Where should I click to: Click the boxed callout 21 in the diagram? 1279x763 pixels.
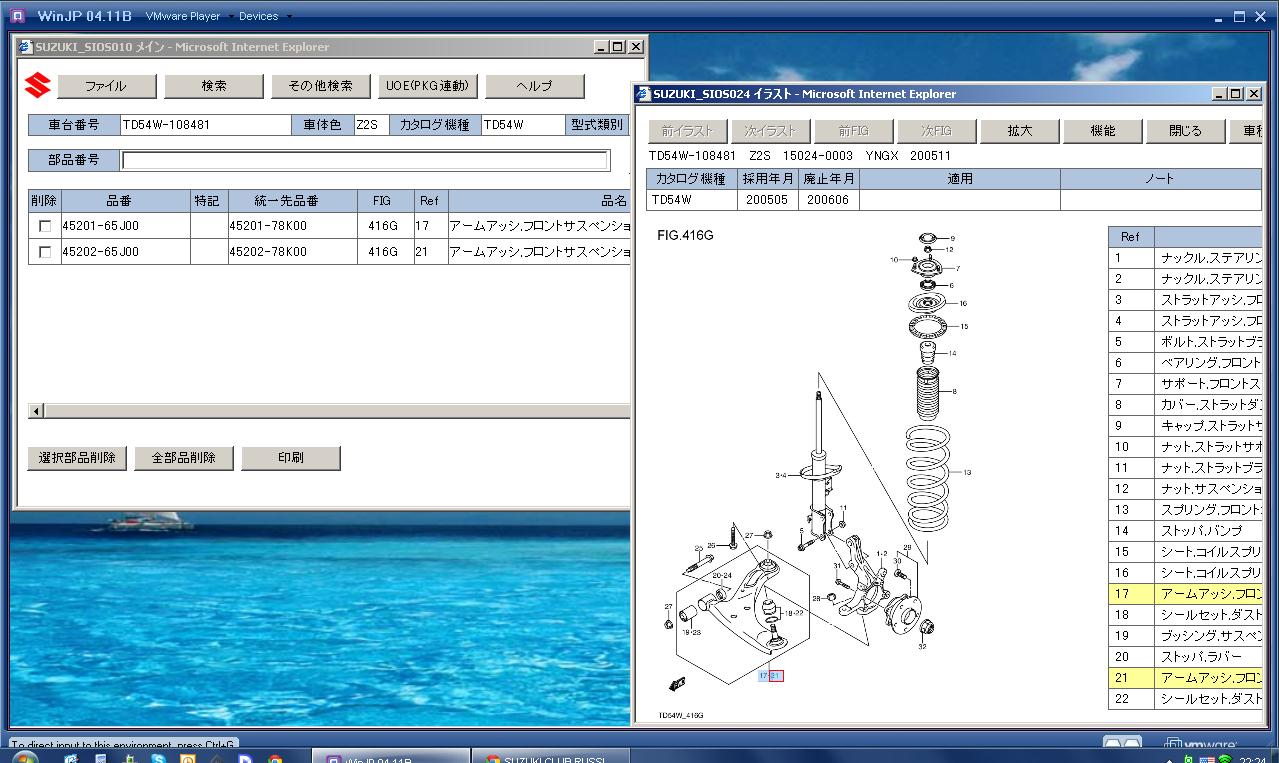tap(777, 677)
